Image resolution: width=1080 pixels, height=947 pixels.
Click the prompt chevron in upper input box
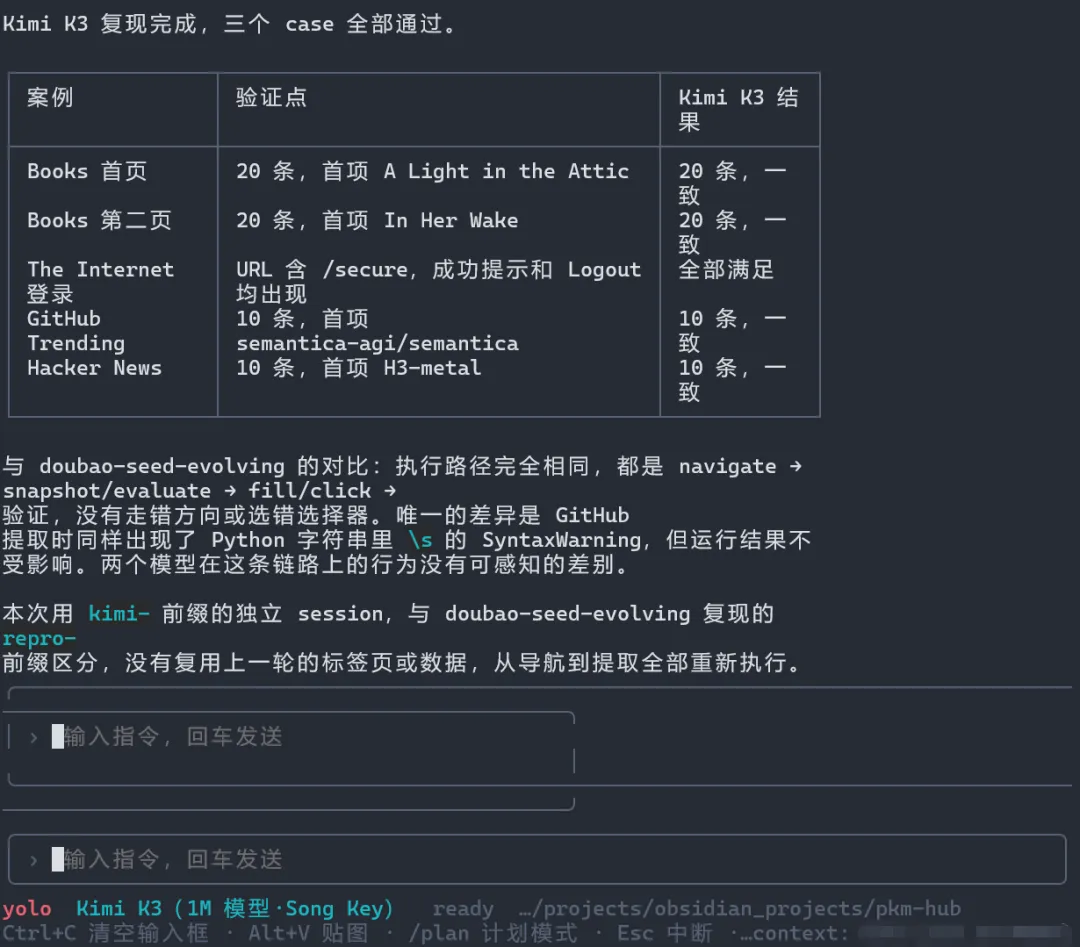pyautogui.click(x=33, y=738)
